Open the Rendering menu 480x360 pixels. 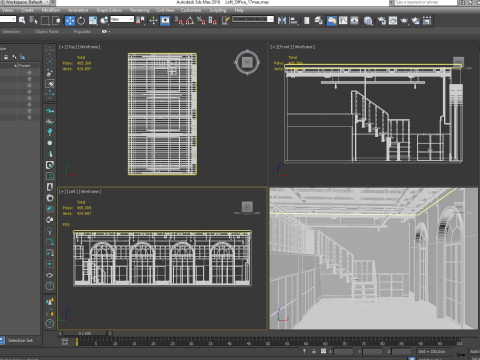point(140,10)
